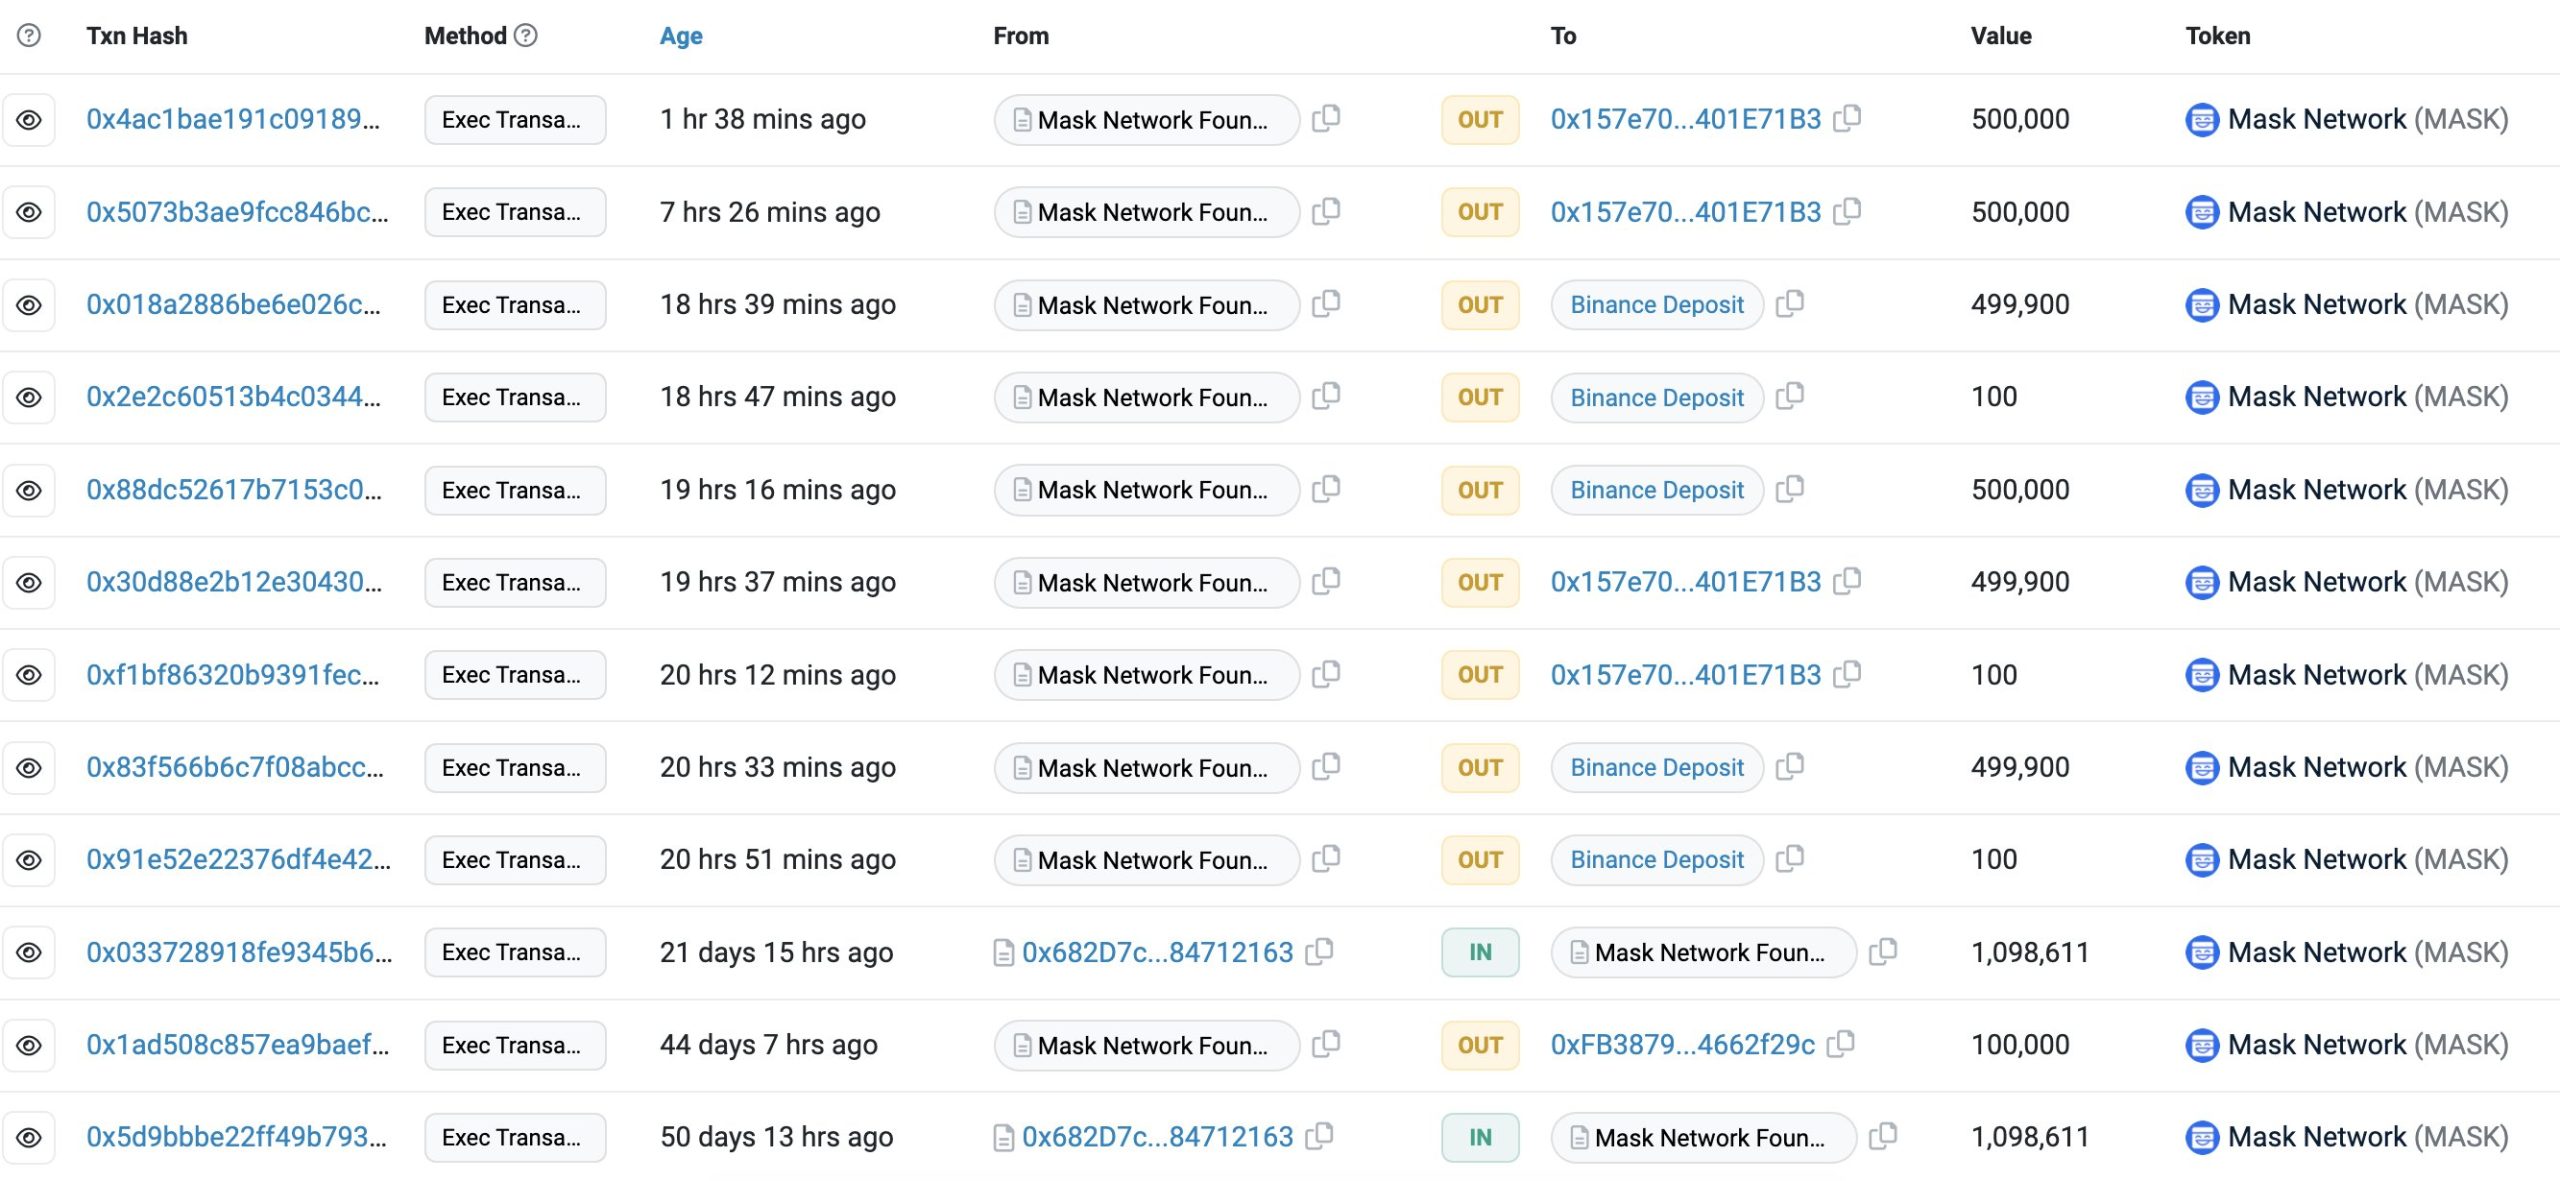Copy the Binance Deposit address in the 18 hrs 39 mins row
The height and width of the screenshot is (1181, 2560).
tap(1790, 303)
